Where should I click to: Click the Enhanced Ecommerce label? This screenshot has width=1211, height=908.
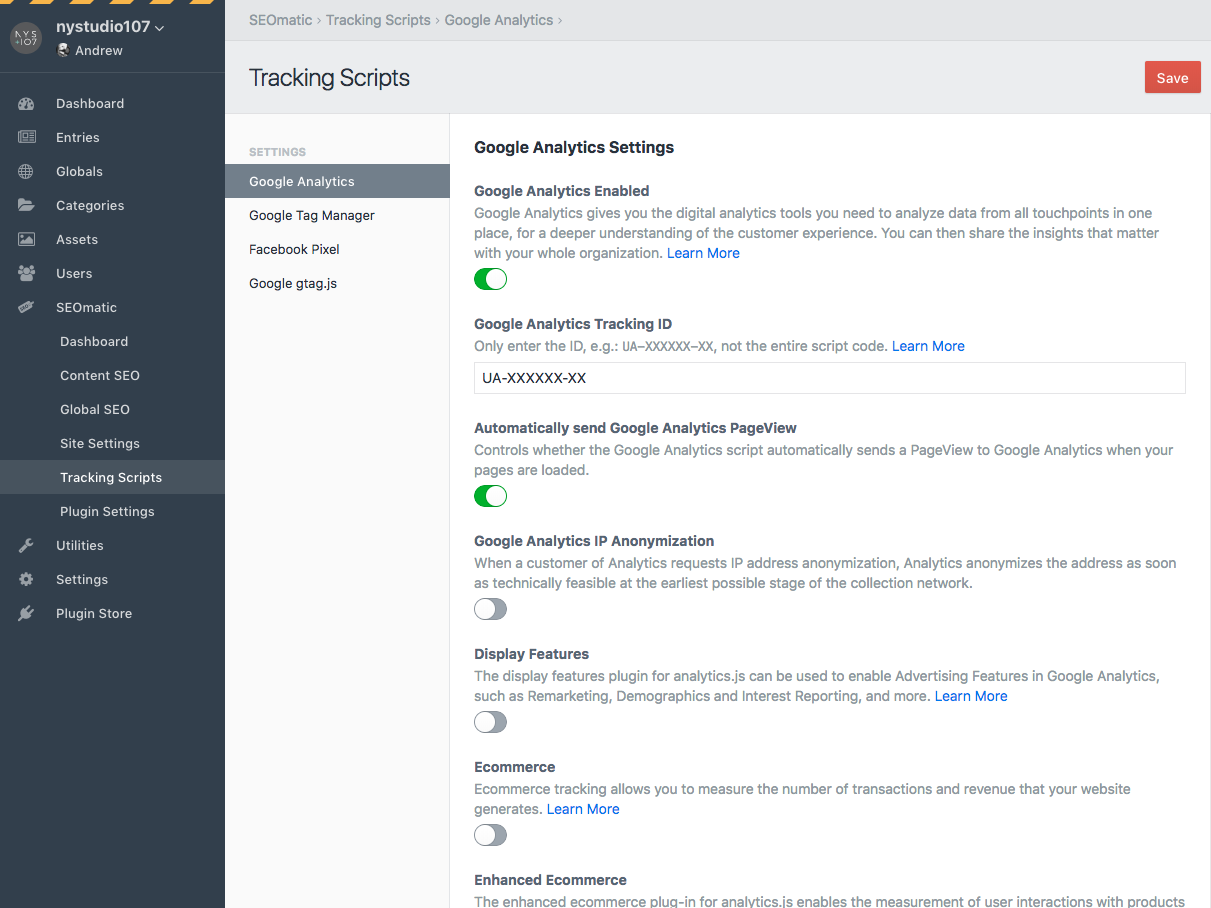(550, 880)
